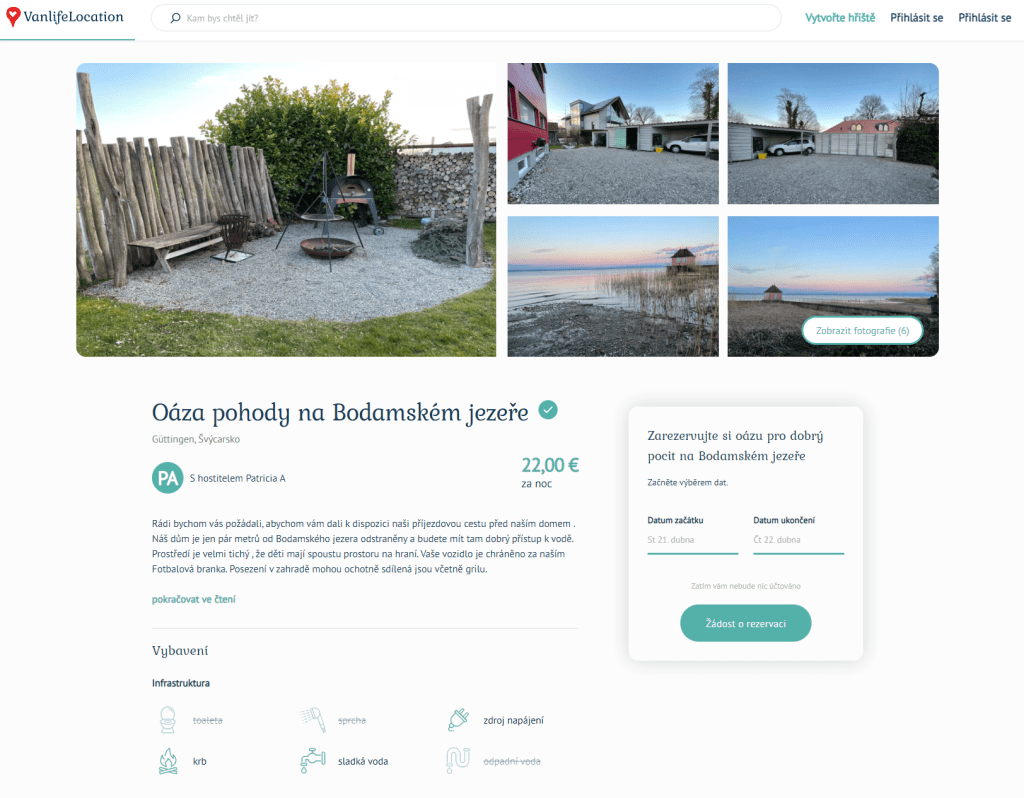1024x798 pixels.
Task: Click the Žádost o rezervaci button
Action: point(745,624)
